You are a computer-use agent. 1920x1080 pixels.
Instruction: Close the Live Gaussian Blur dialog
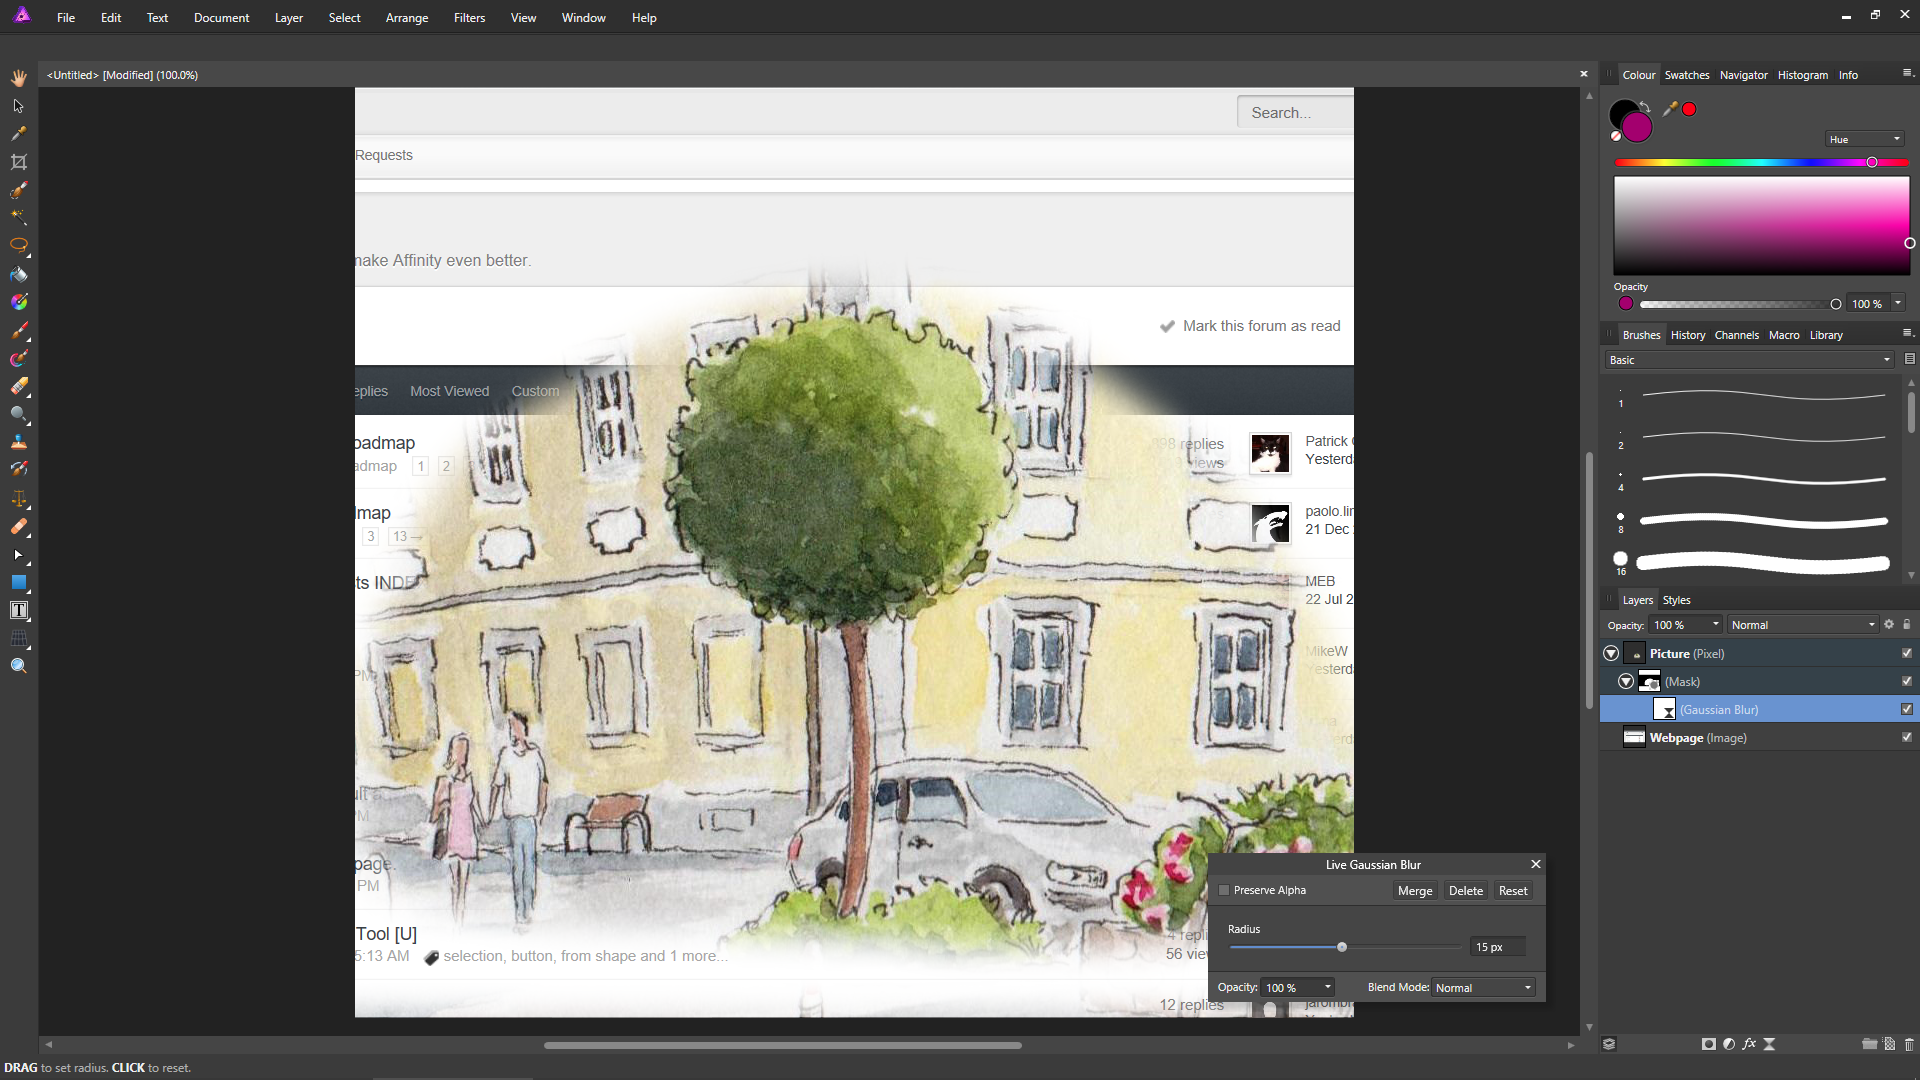click(1536, 864)
